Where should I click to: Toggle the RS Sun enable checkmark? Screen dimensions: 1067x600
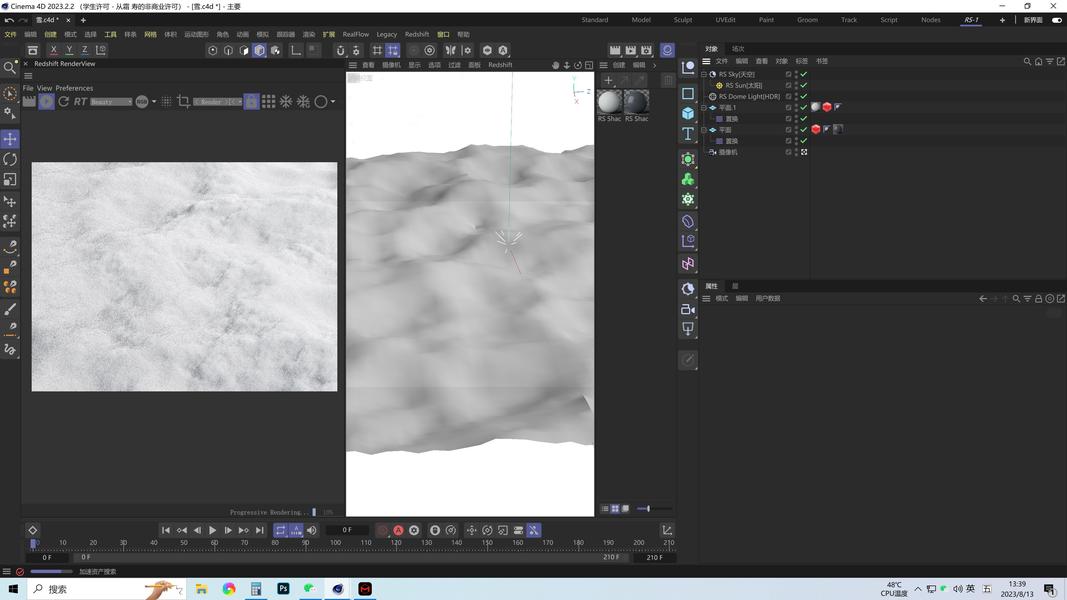[x=804, y=85]
